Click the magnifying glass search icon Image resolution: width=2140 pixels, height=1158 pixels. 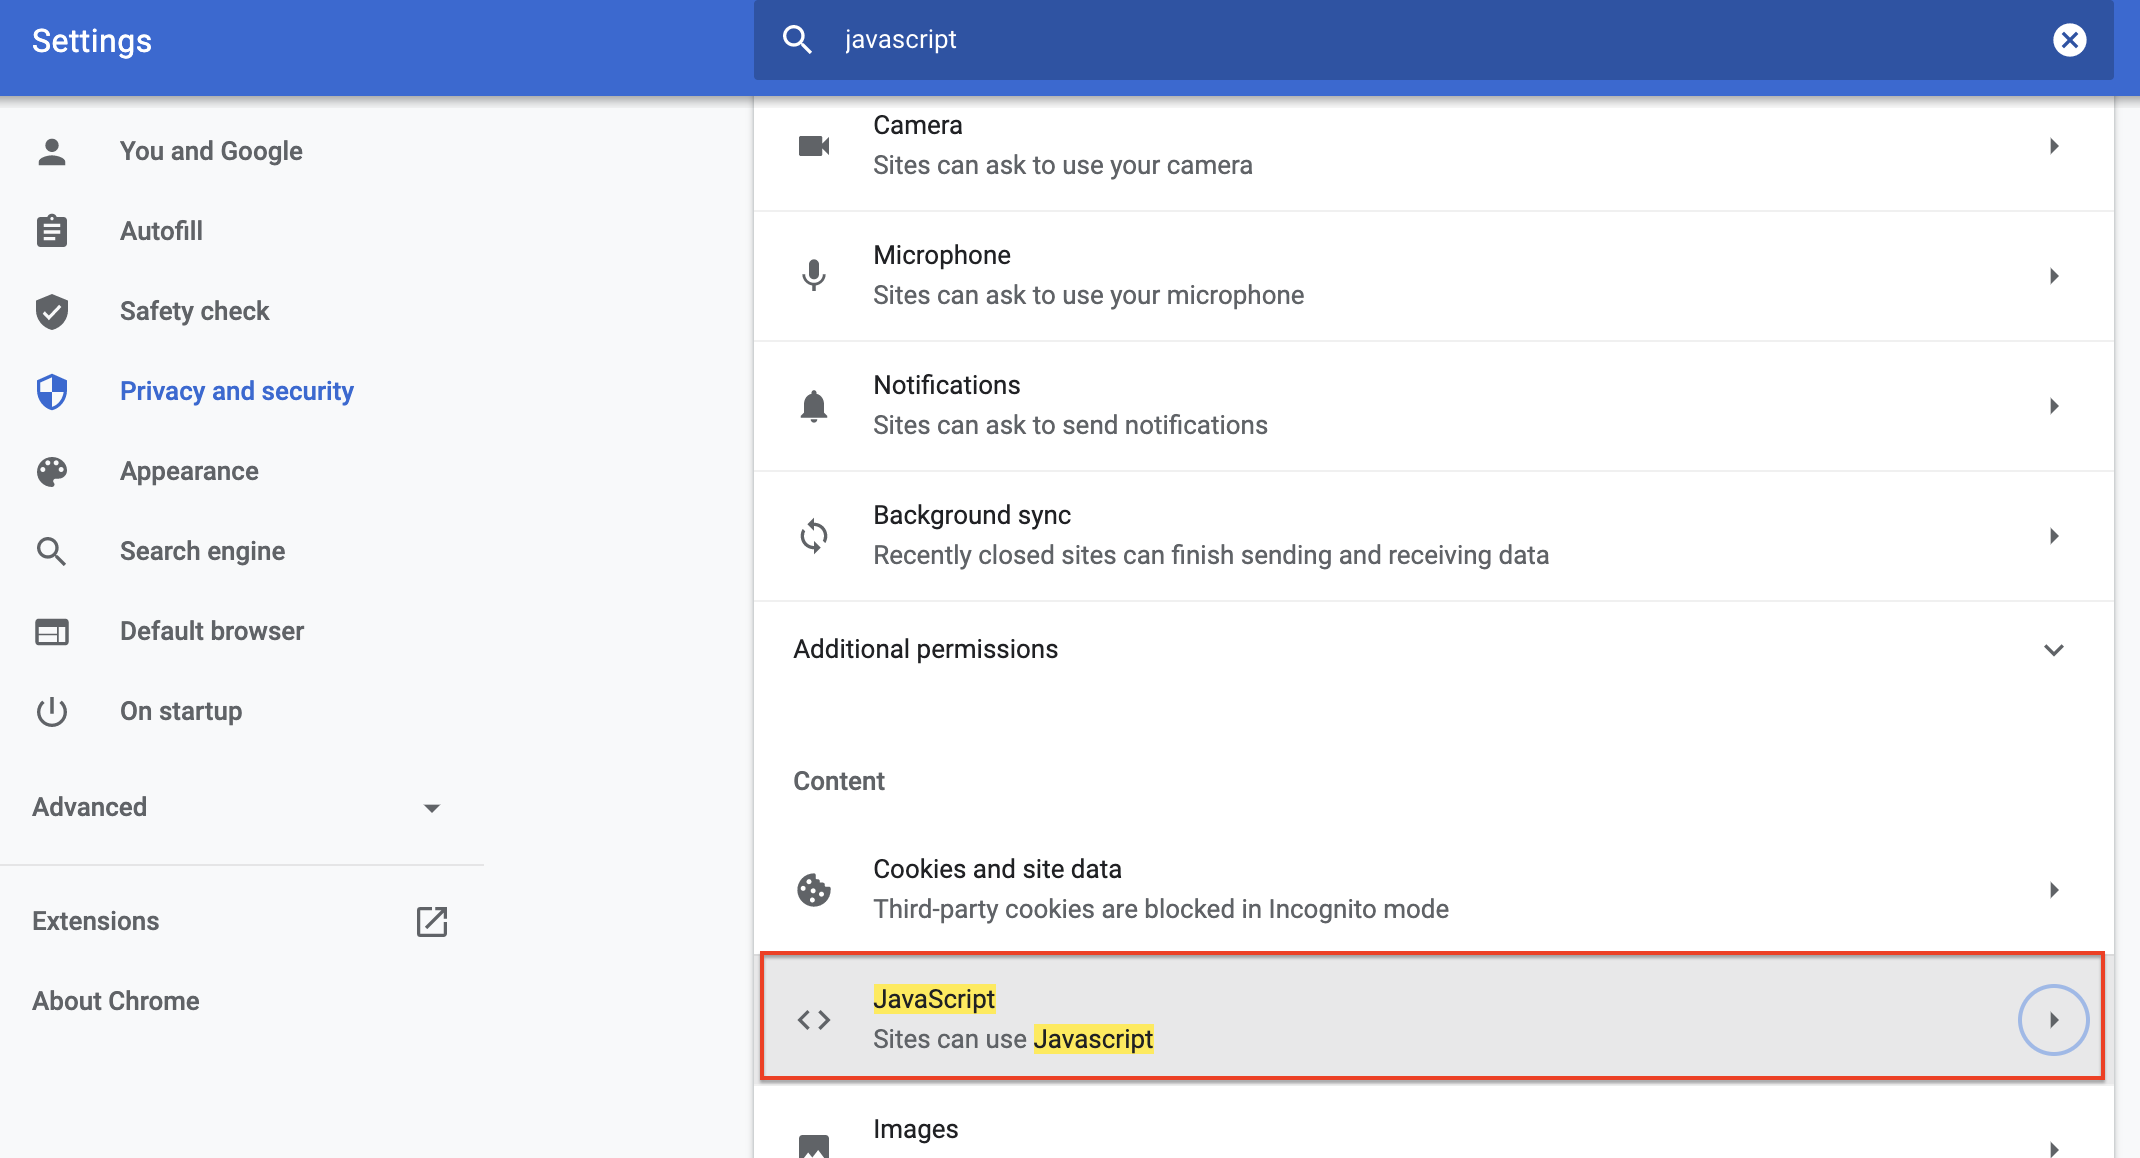pyautogui.click(x=797, y=40)
